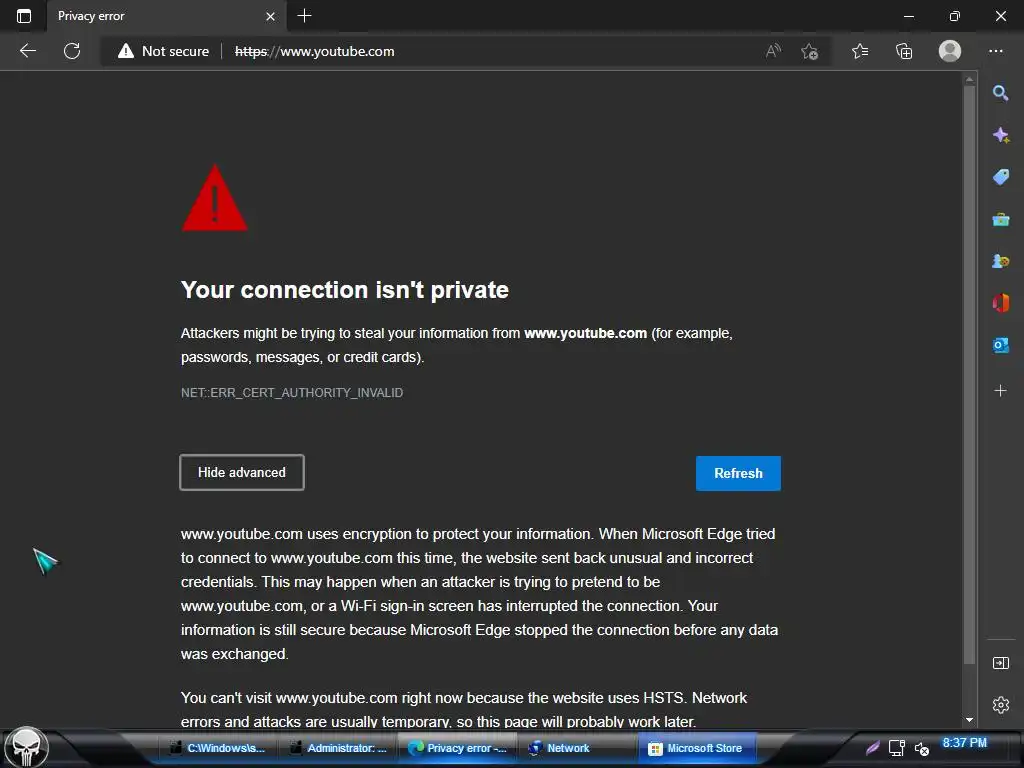Click the Not secure site info warning
This screenshot has height=768, width=1024.
pos(163,51)
